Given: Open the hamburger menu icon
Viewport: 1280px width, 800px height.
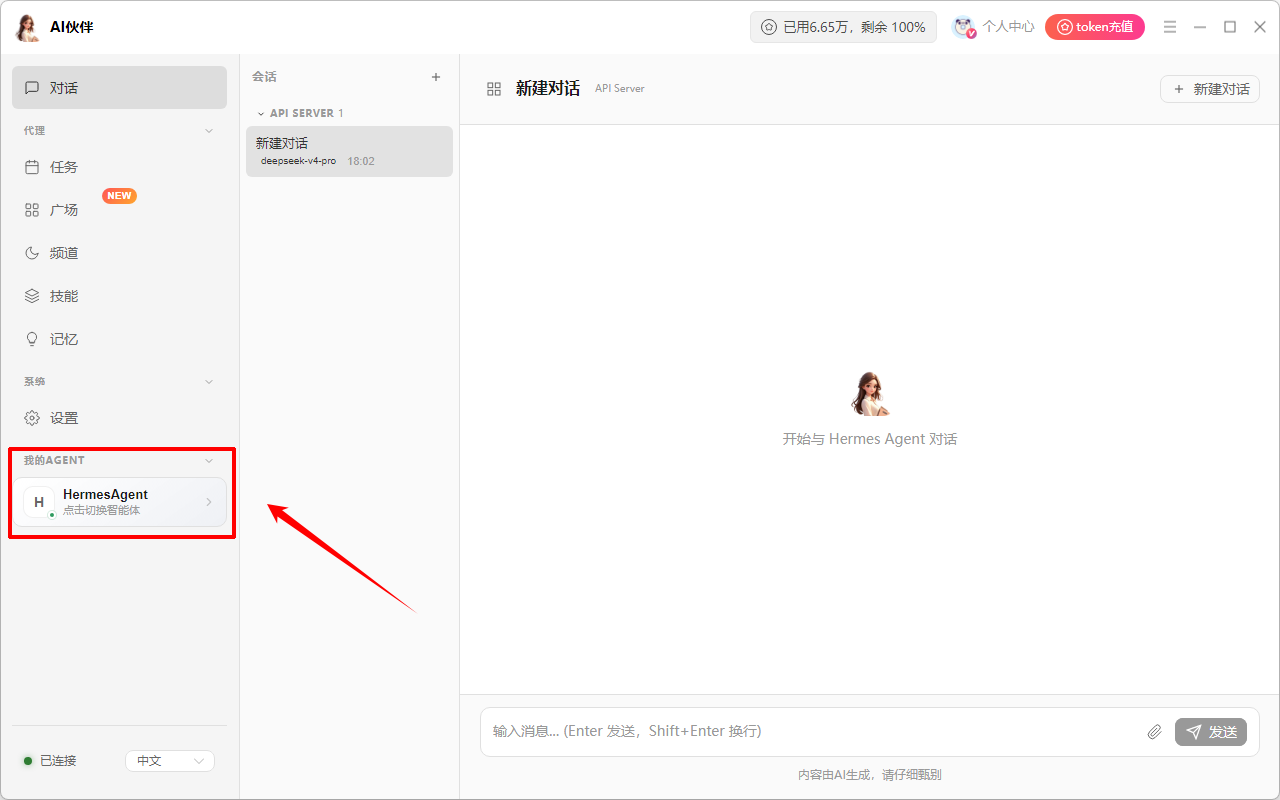Looking at the screenshot, I should pos(1170,27).
